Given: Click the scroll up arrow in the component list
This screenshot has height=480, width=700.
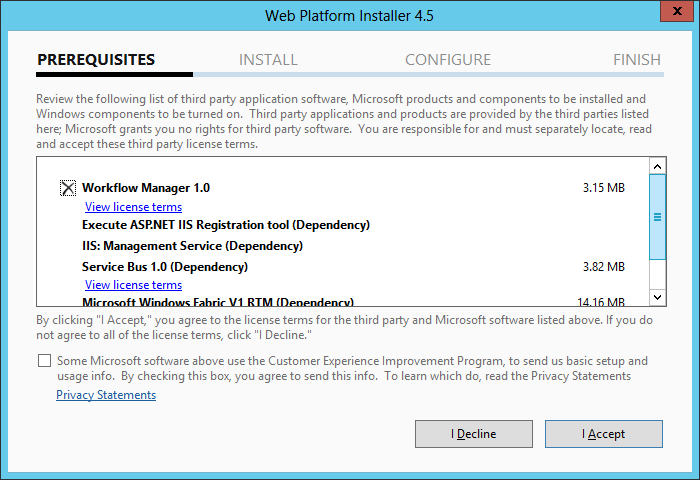Looking at the screenshot, I should [657, 167].
